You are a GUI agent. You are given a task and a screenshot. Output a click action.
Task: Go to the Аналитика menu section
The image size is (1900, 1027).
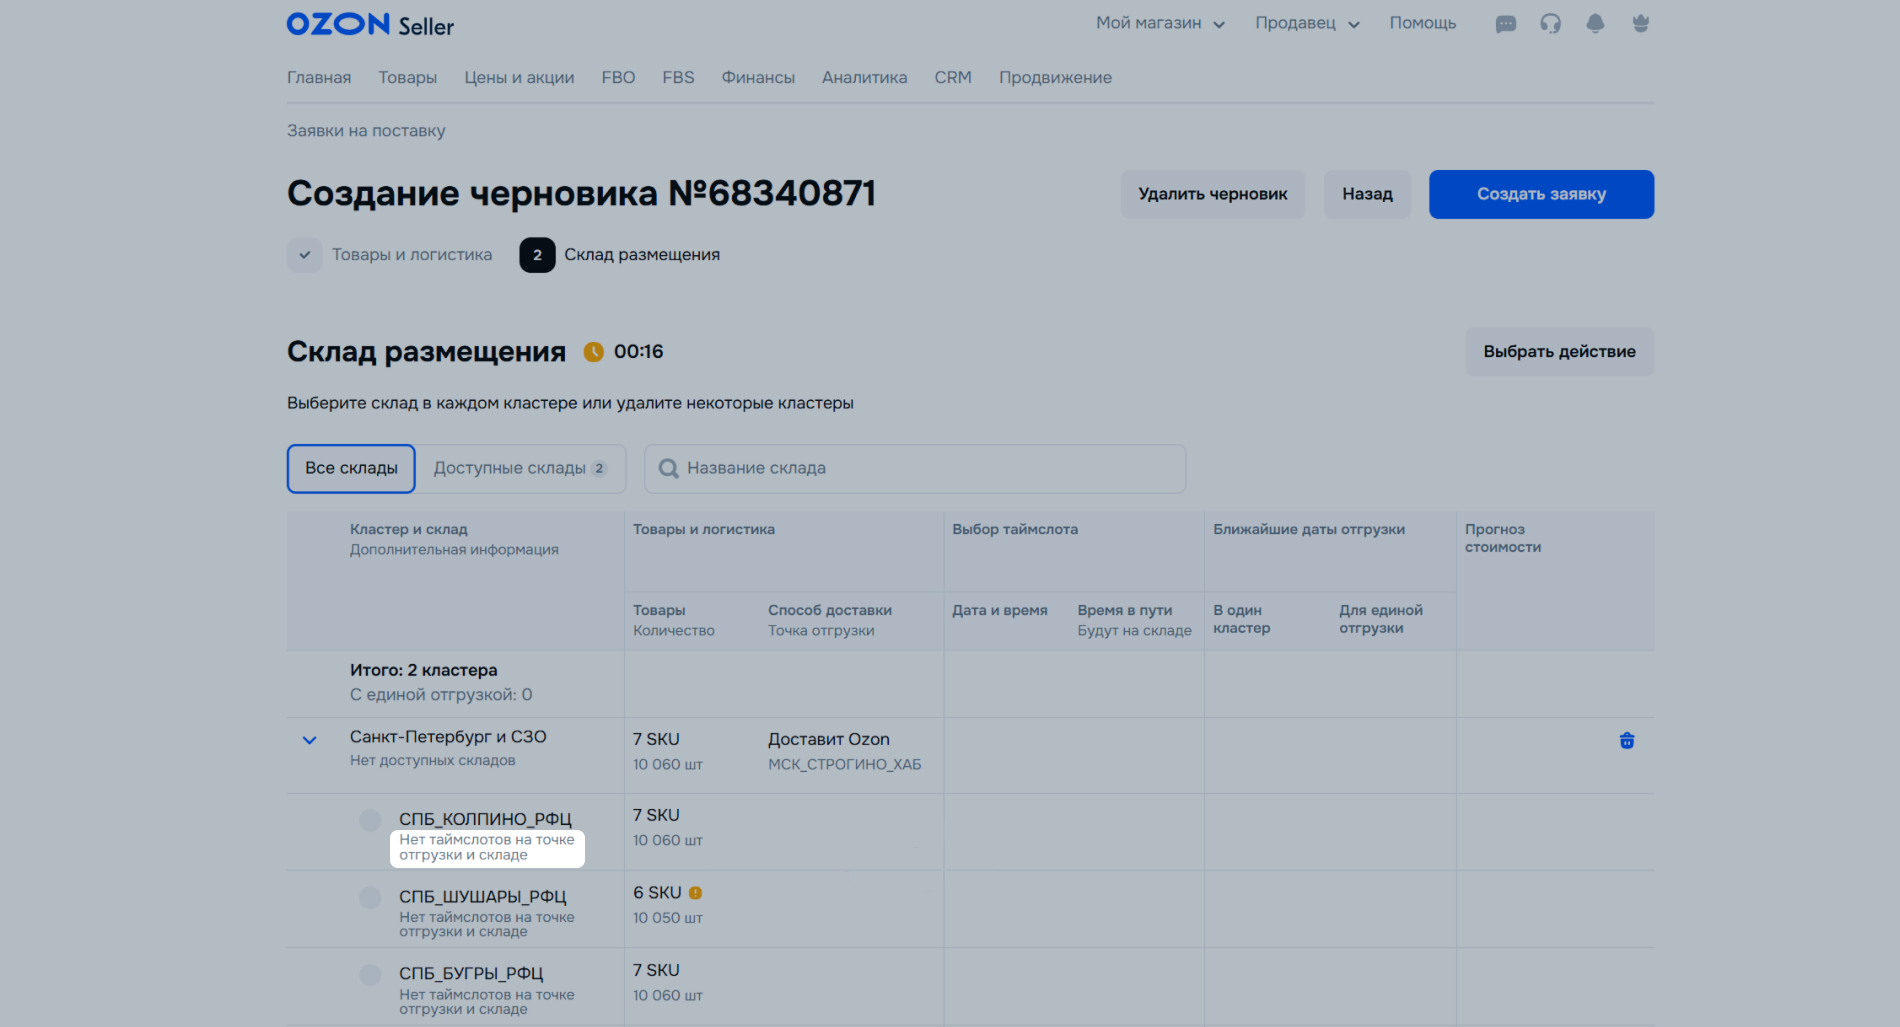pyautogui.click(x=864, y=78)
